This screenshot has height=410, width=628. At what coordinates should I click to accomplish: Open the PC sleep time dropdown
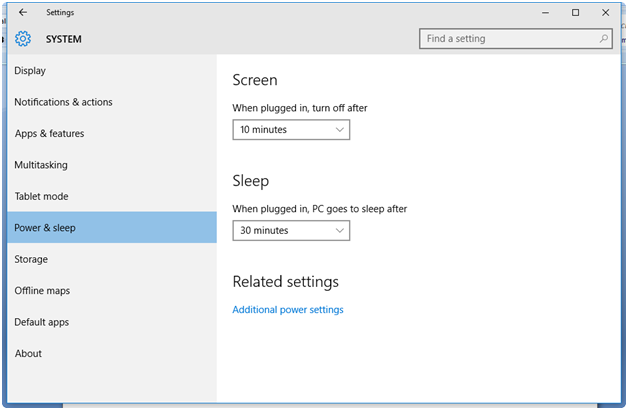pyautogui.click(x=291, y=231)
